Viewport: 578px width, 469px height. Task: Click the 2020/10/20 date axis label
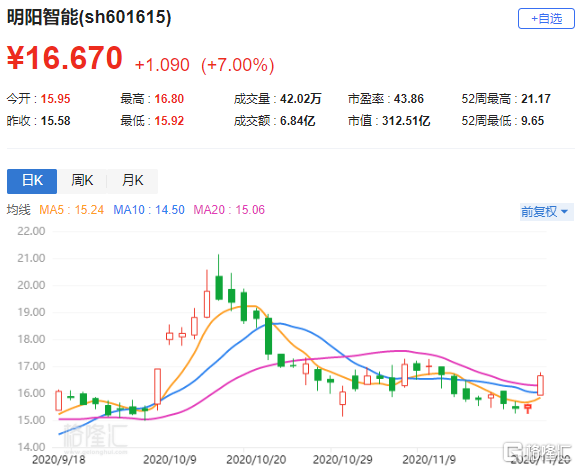point(256,460)
